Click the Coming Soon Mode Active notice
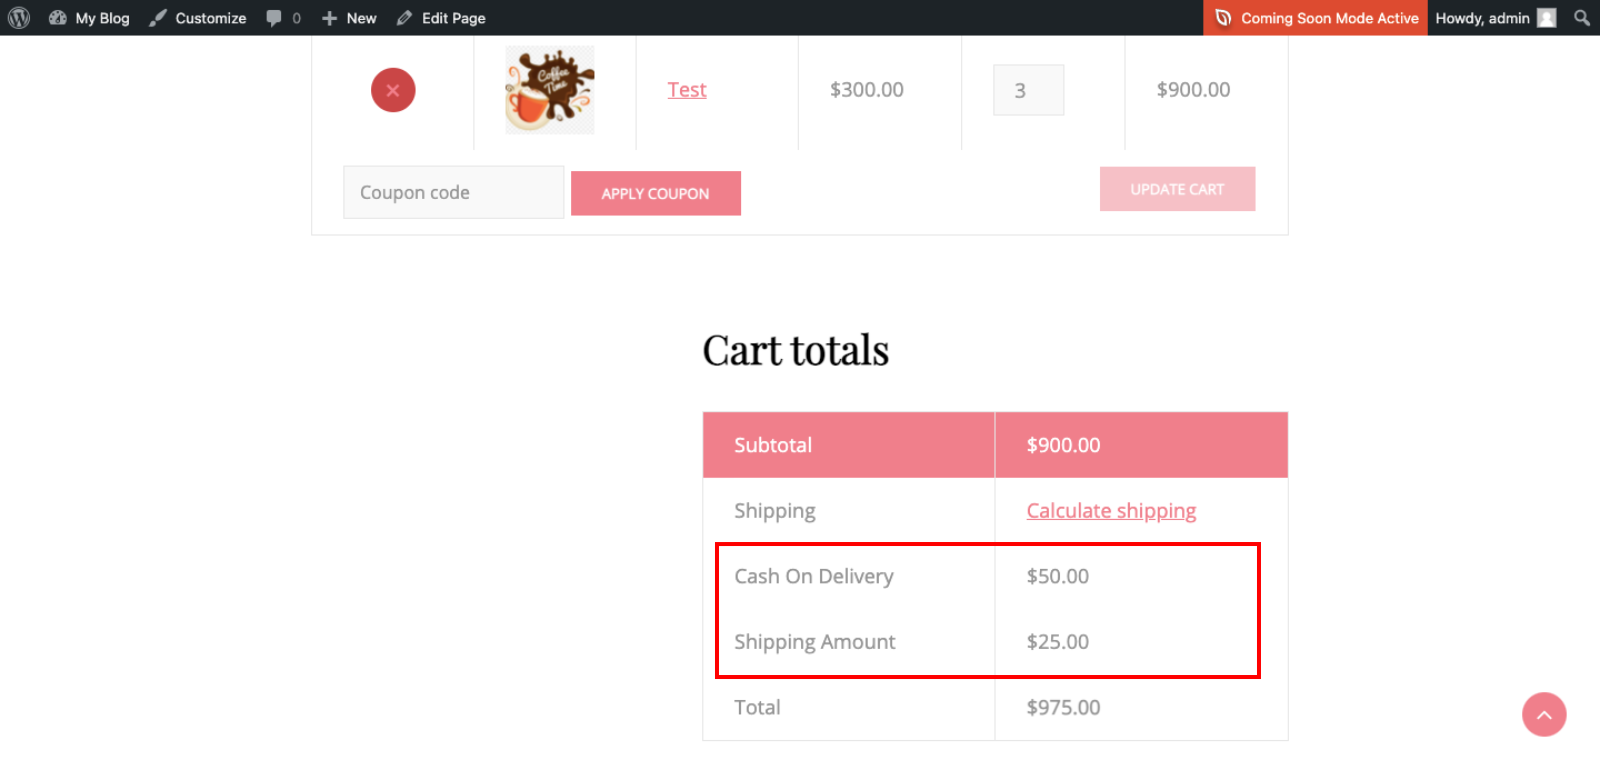 coord(1316,18)
